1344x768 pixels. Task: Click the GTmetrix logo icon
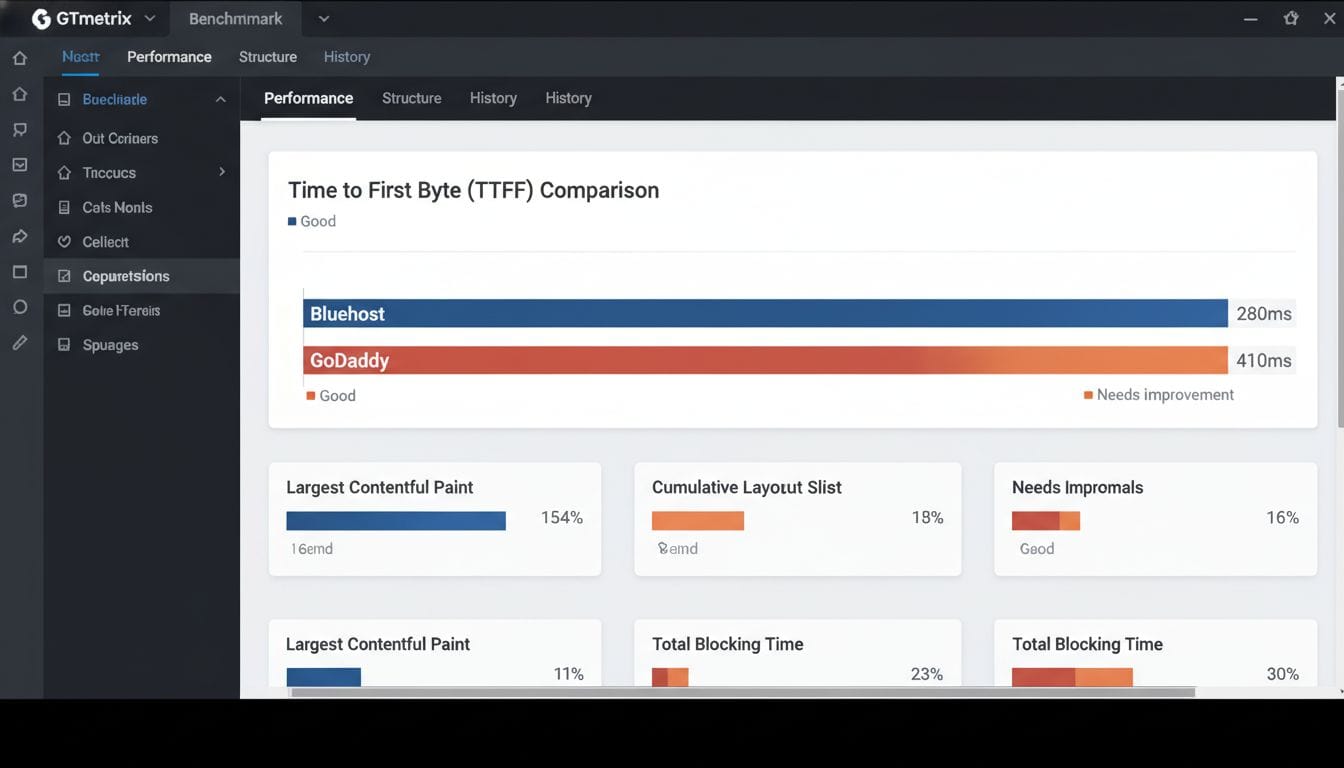pos(41,19)
